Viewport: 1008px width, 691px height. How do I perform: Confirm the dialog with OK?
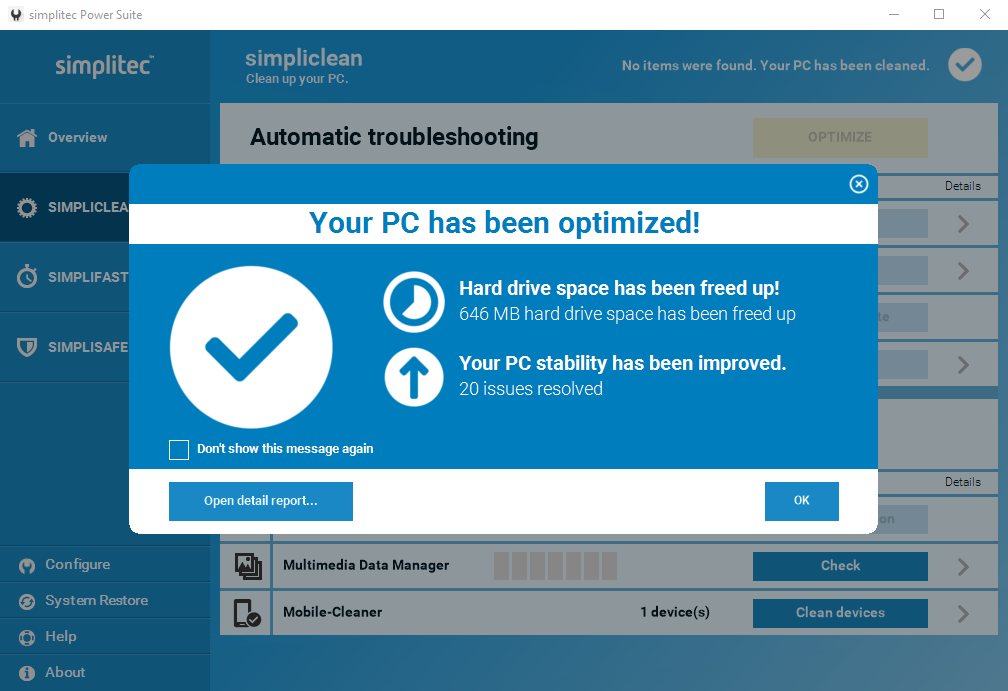801,501
